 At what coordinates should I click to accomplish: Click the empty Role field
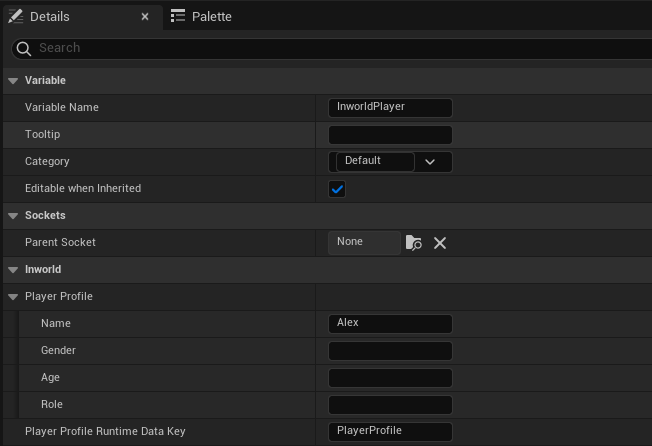(390, 405)
